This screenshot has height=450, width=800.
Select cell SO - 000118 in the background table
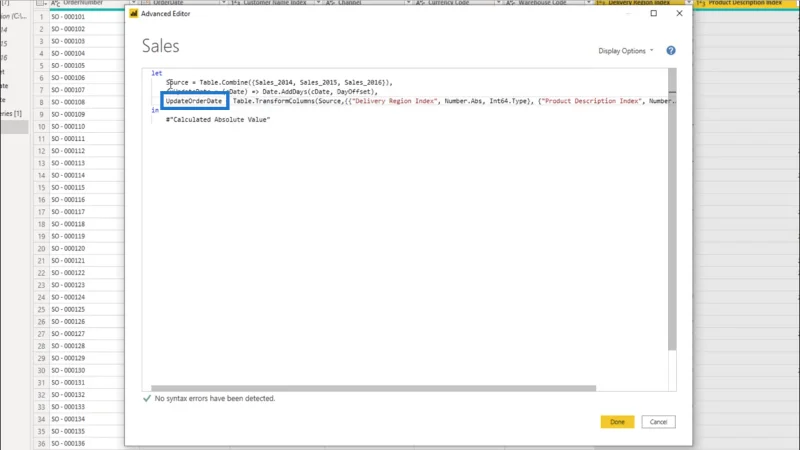pos(87,224)
